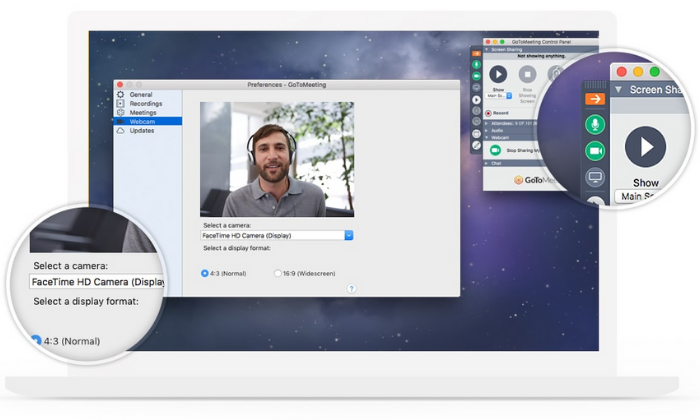Open General preferences via the gear icon

click(121, 95)
